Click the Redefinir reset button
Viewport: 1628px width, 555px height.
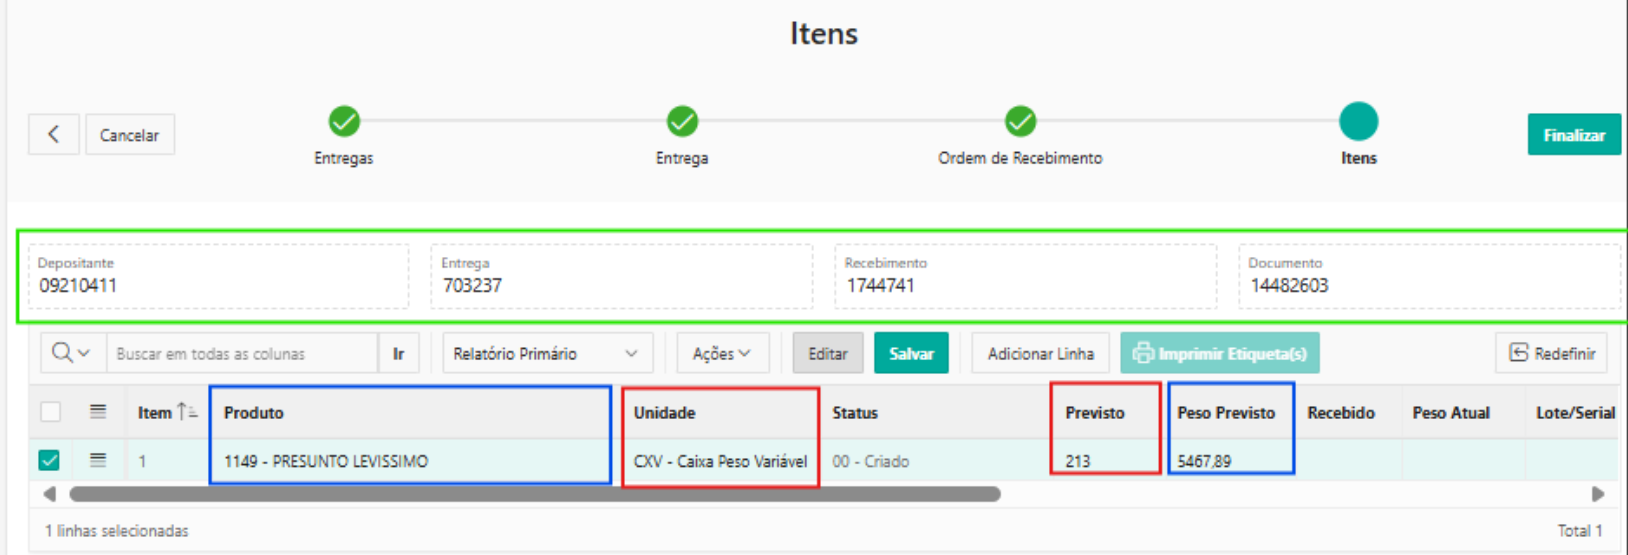(1551, 353)
